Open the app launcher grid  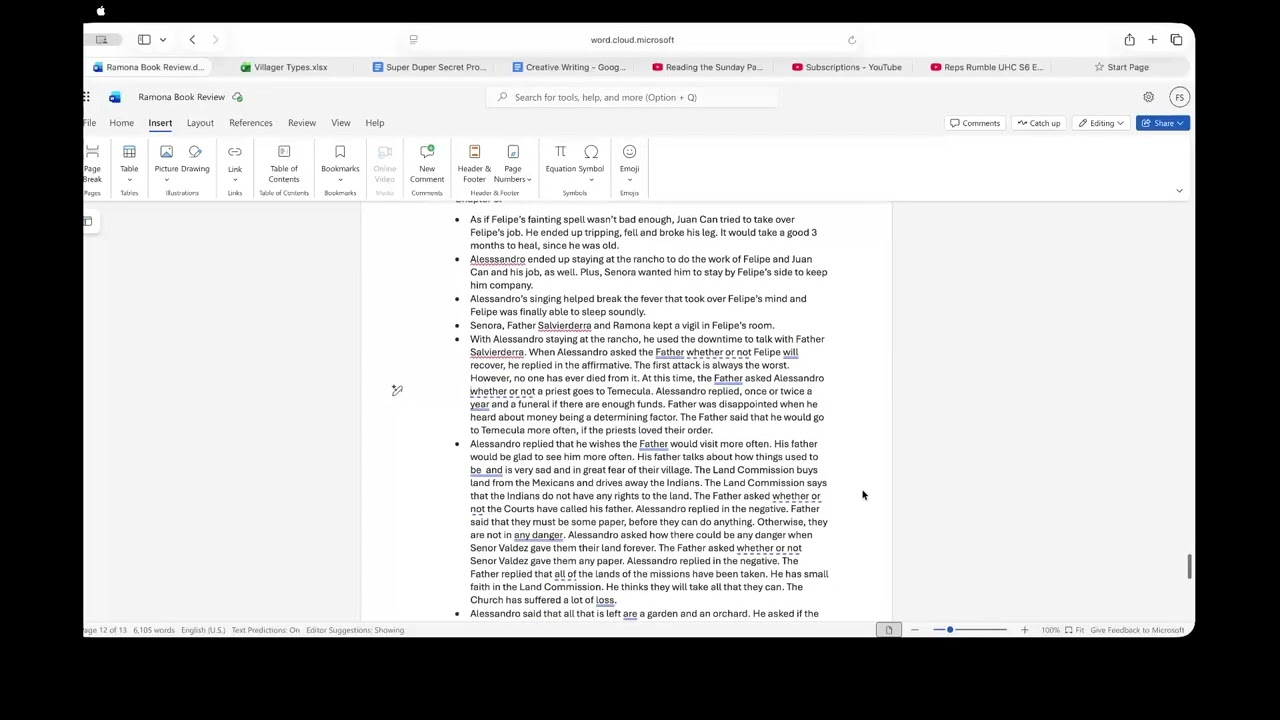87,97
